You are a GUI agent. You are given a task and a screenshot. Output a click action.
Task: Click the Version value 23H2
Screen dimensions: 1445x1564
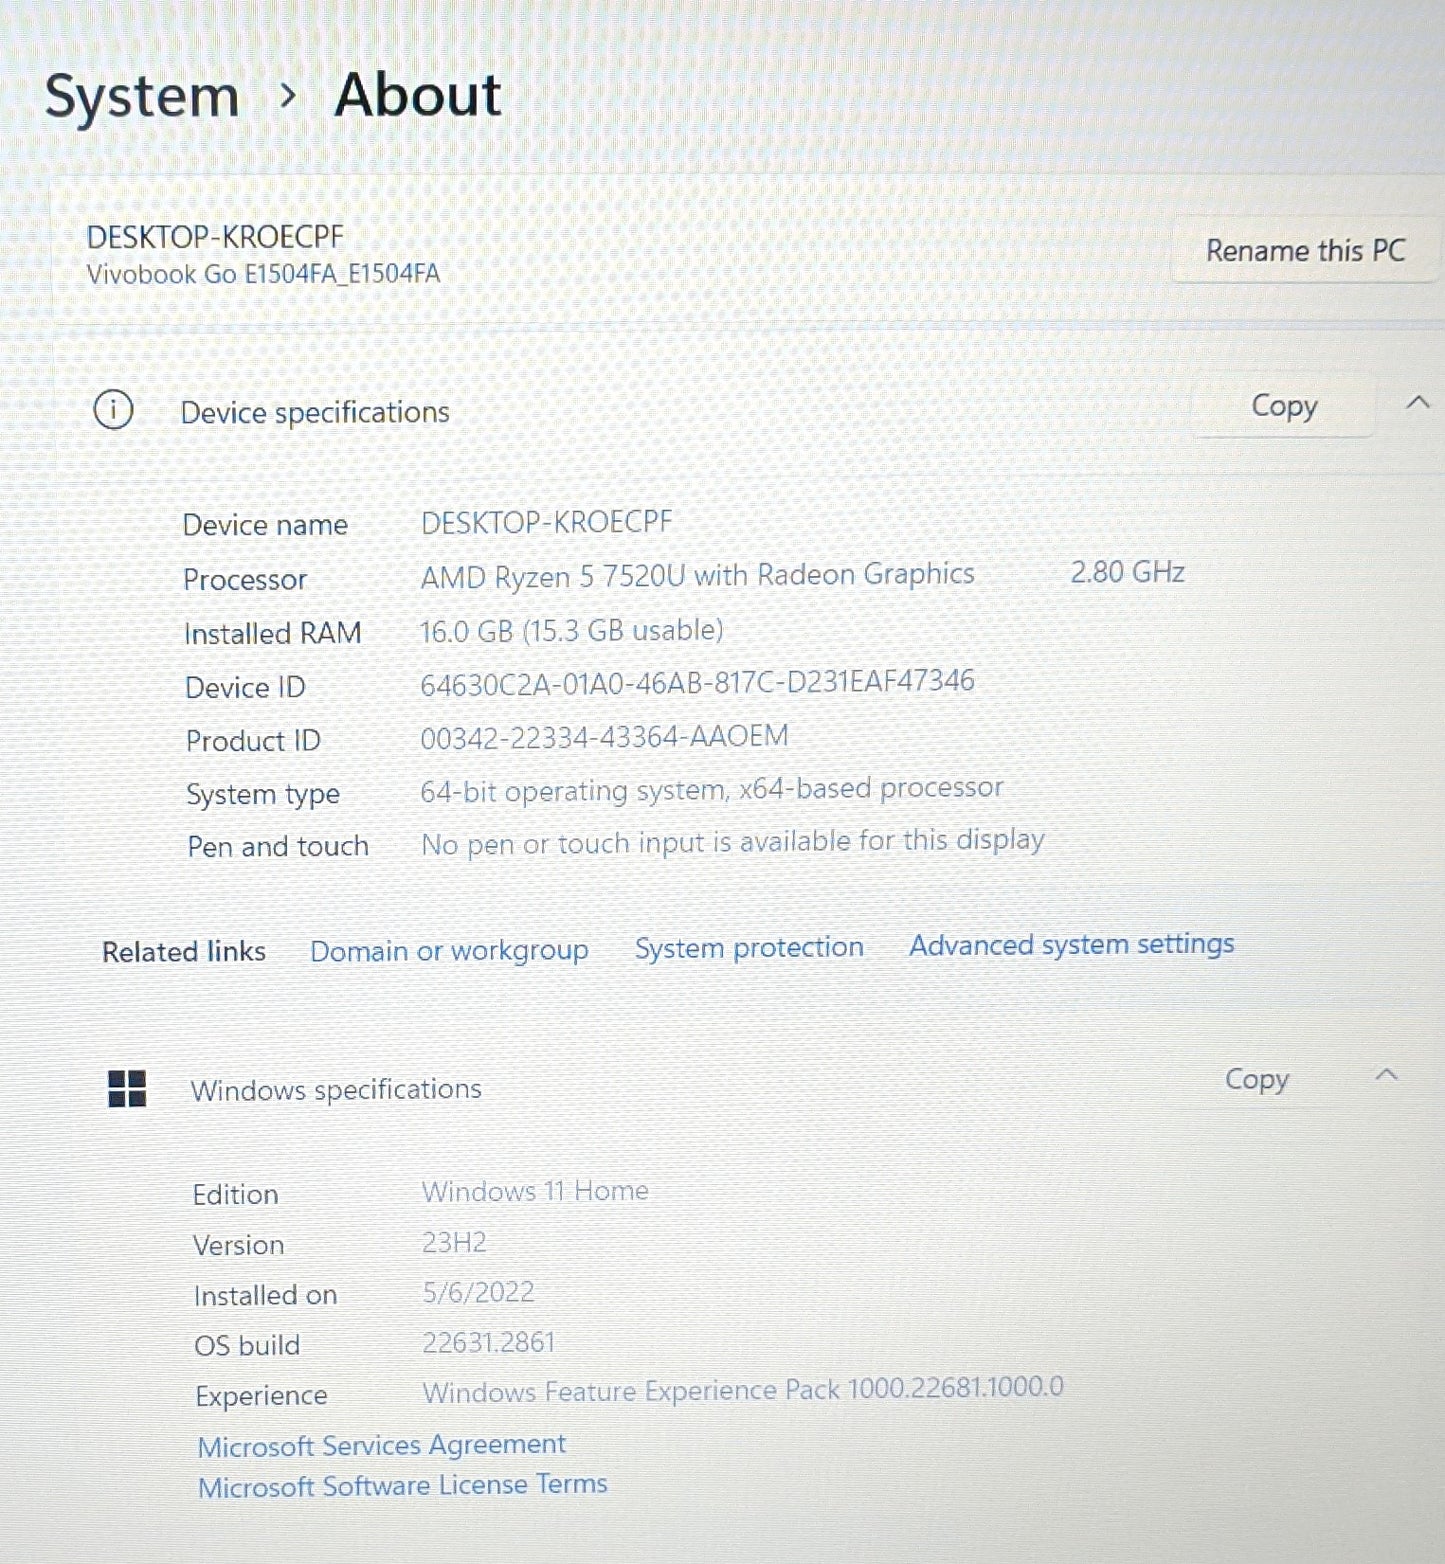(x=454, y=1243)
